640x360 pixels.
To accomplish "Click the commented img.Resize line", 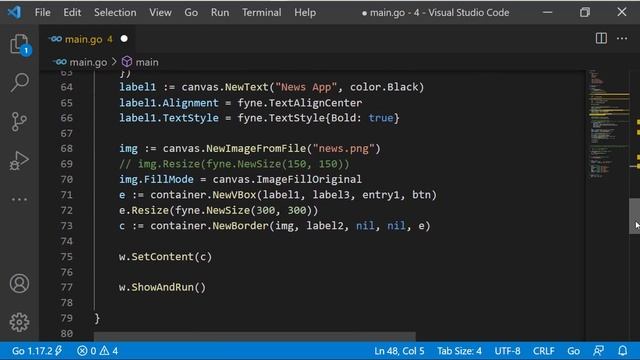I will pos(234,164).
